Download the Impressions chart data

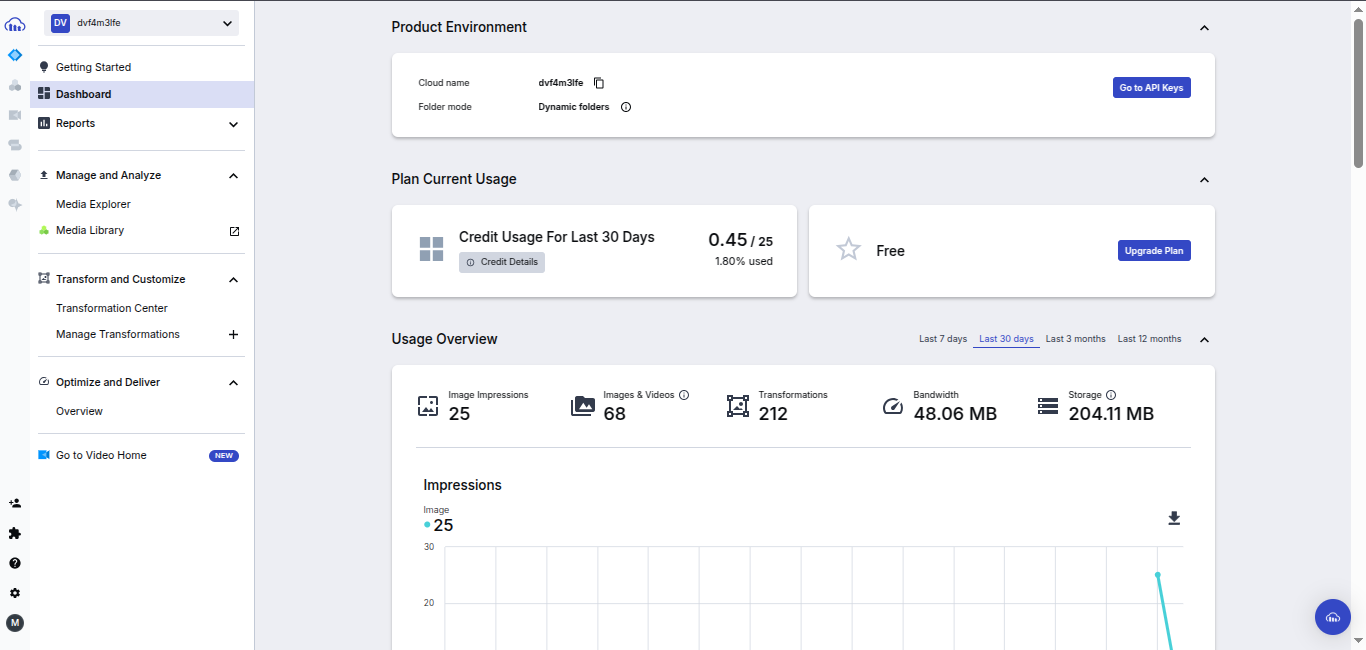click(x=1174, y=518)
